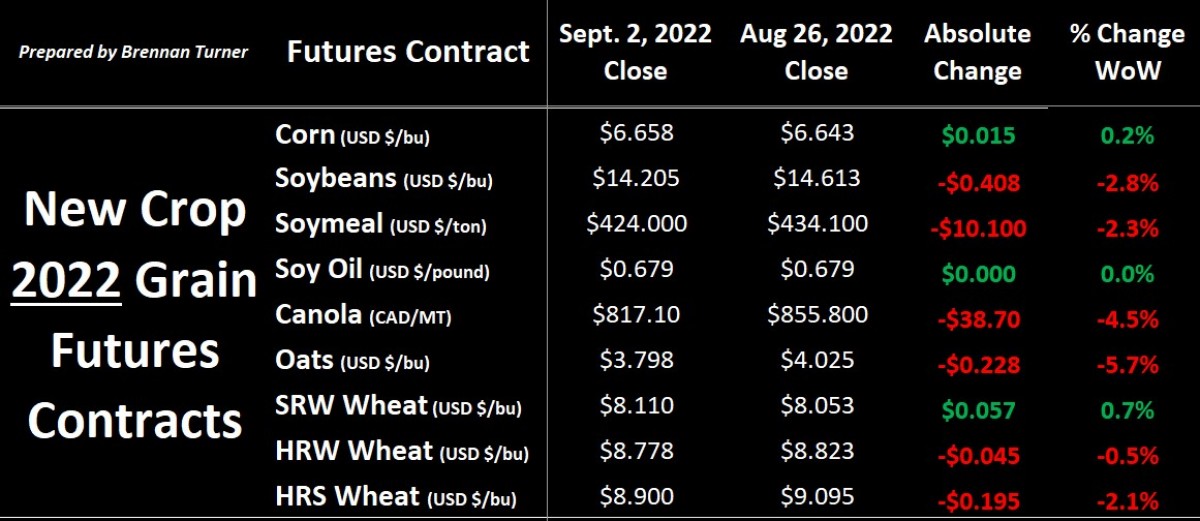The image size is (1200, 521).
Task: Click the Absolute Change column header
Action: (x=976, y=52)
